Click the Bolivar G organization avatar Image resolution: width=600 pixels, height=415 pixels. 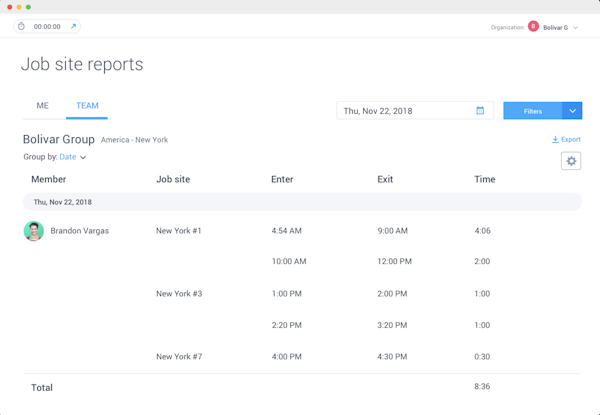533,26
